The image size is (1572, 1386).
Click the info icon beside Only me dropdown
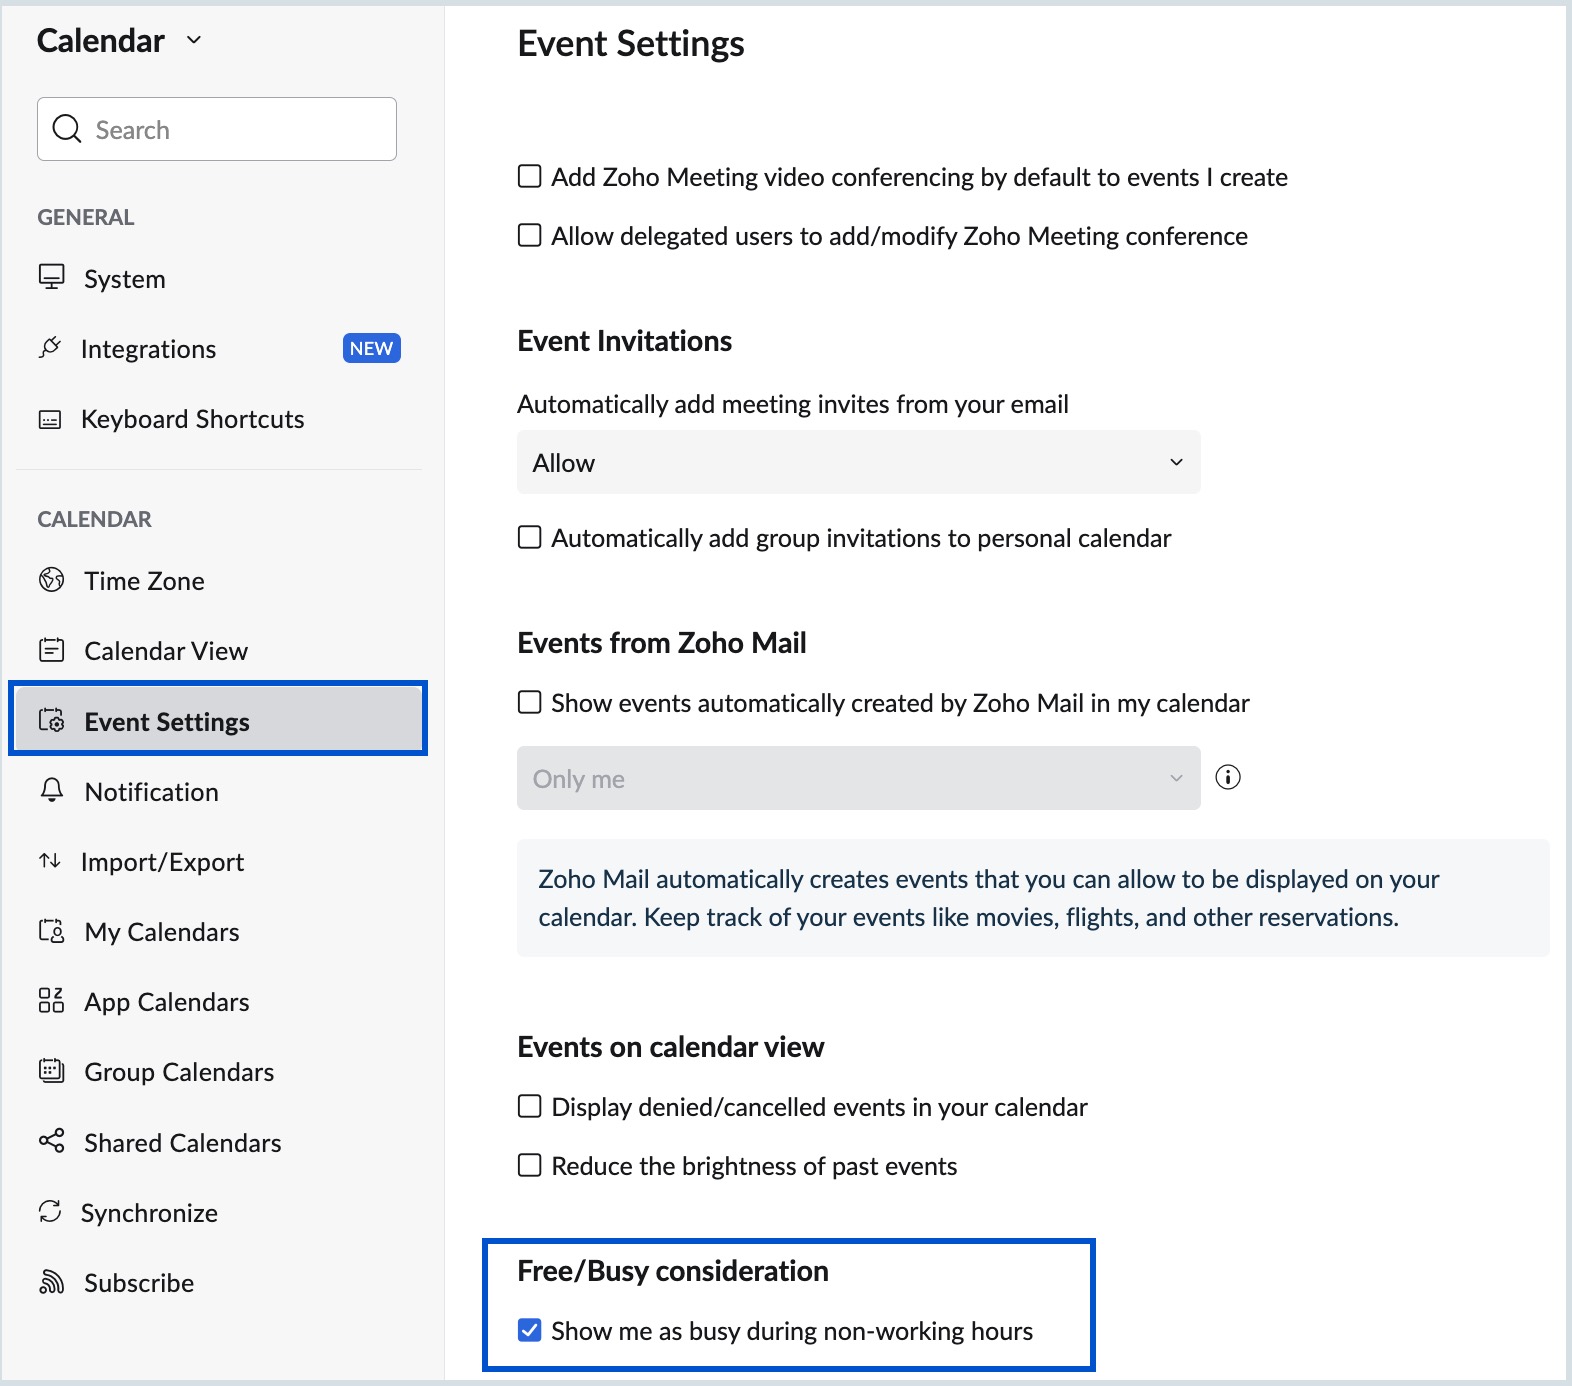tap(1228, 777)
